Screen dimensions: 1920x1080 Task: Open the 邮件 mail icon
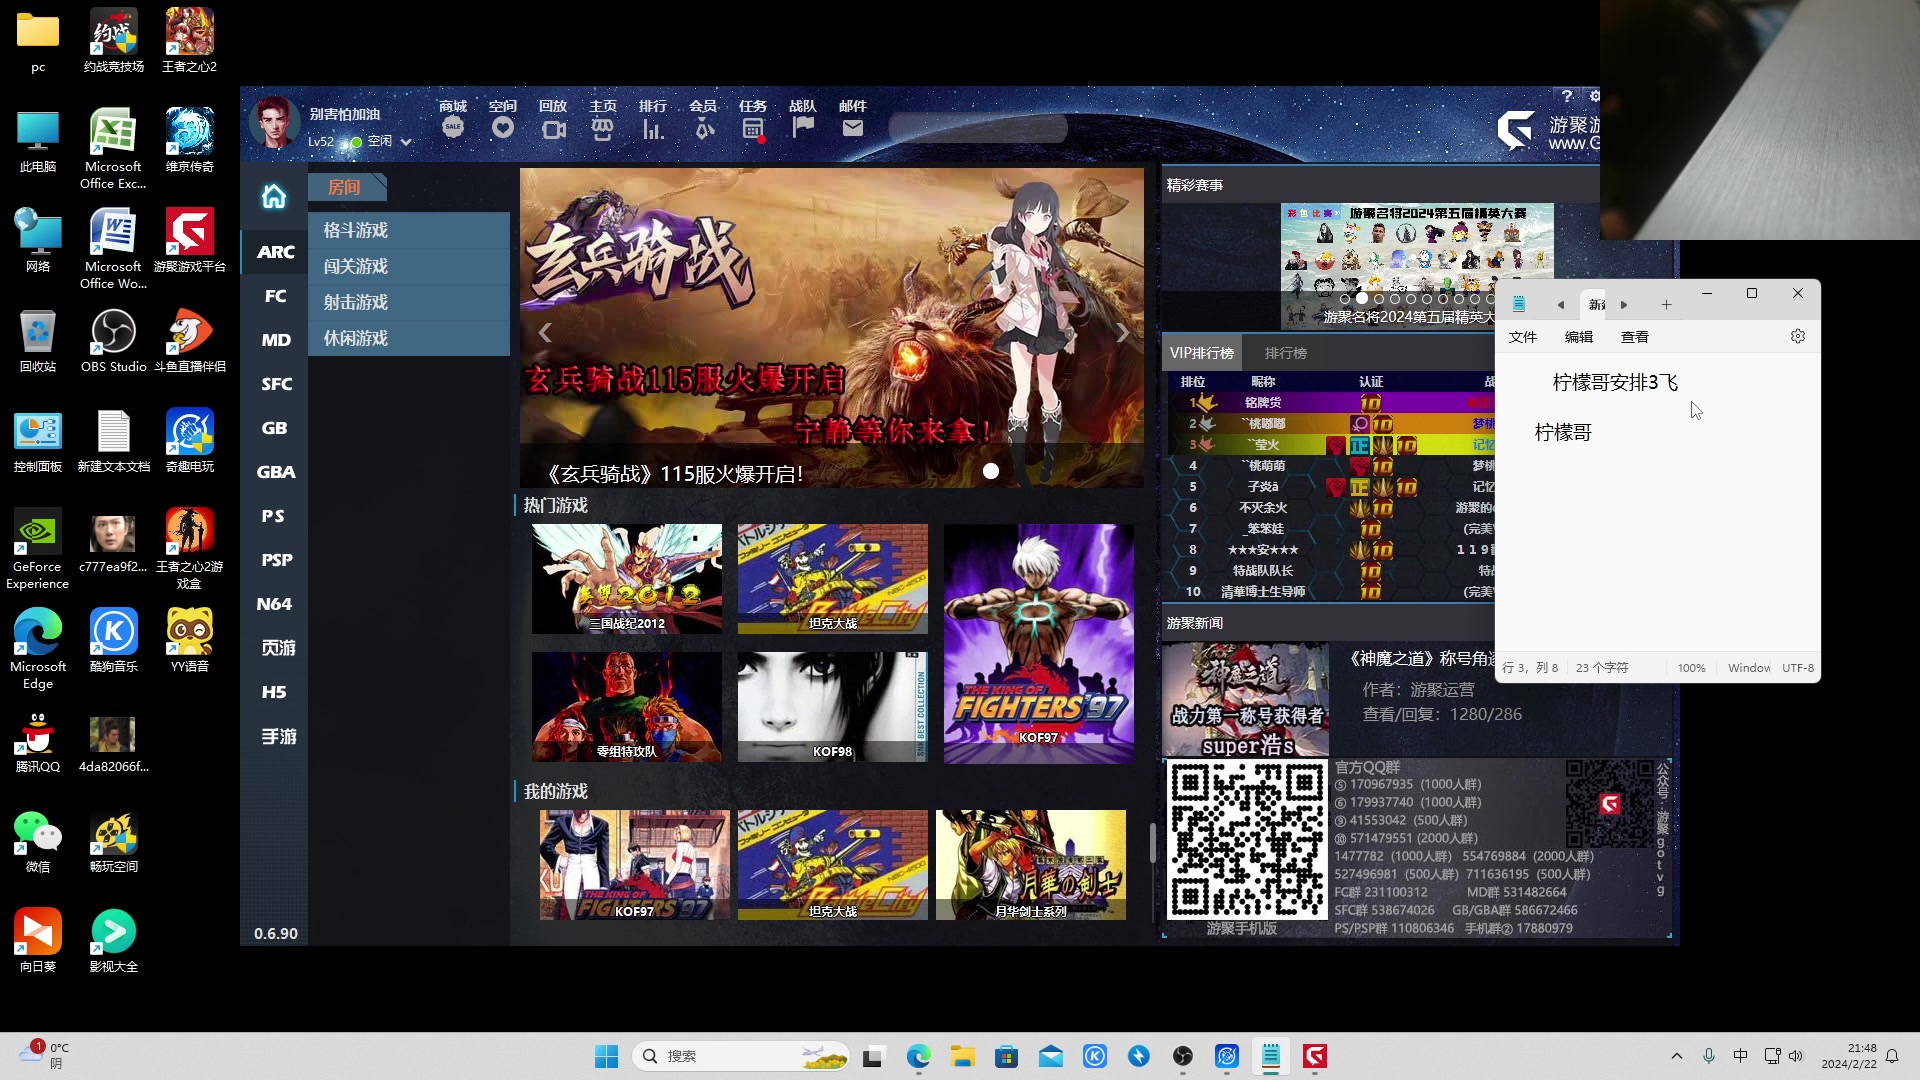click(853, 128)
